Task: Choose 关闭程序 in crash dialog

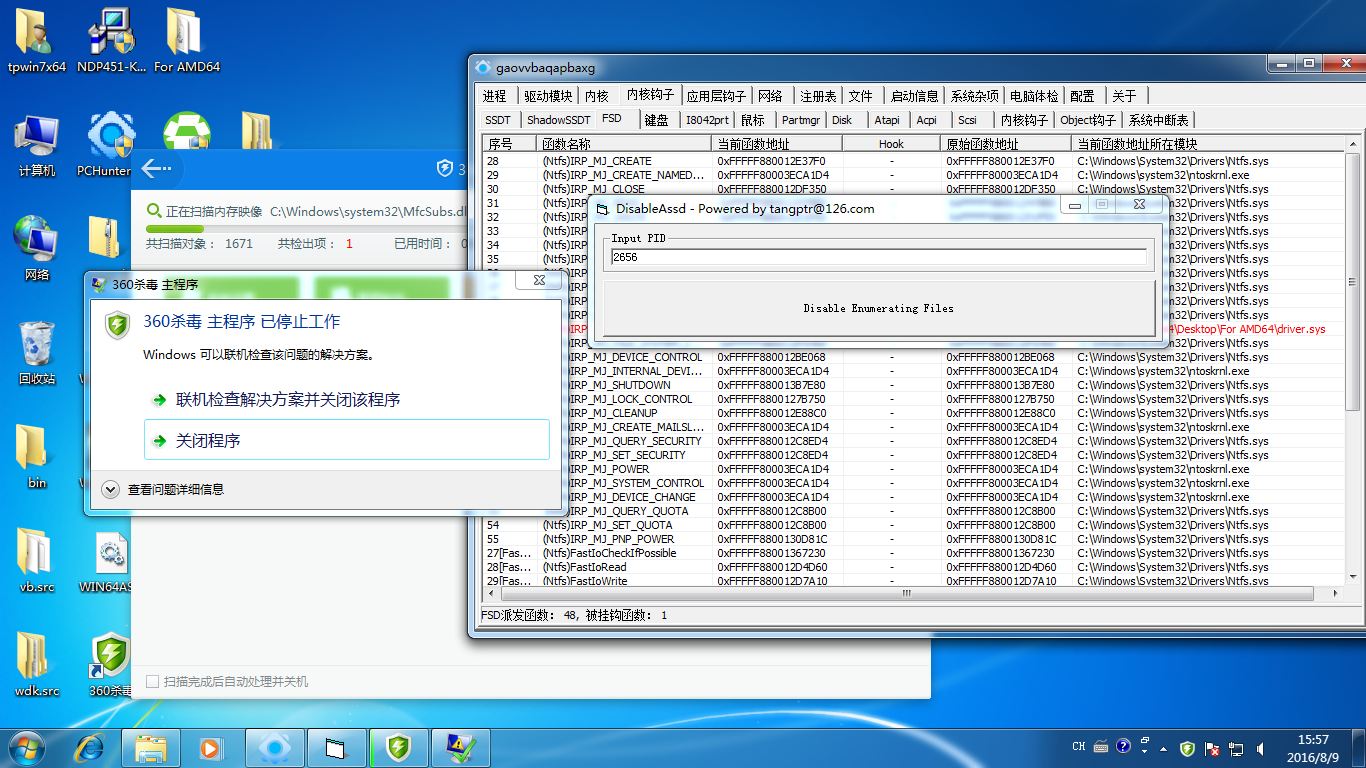Action: tap(347, 440)
